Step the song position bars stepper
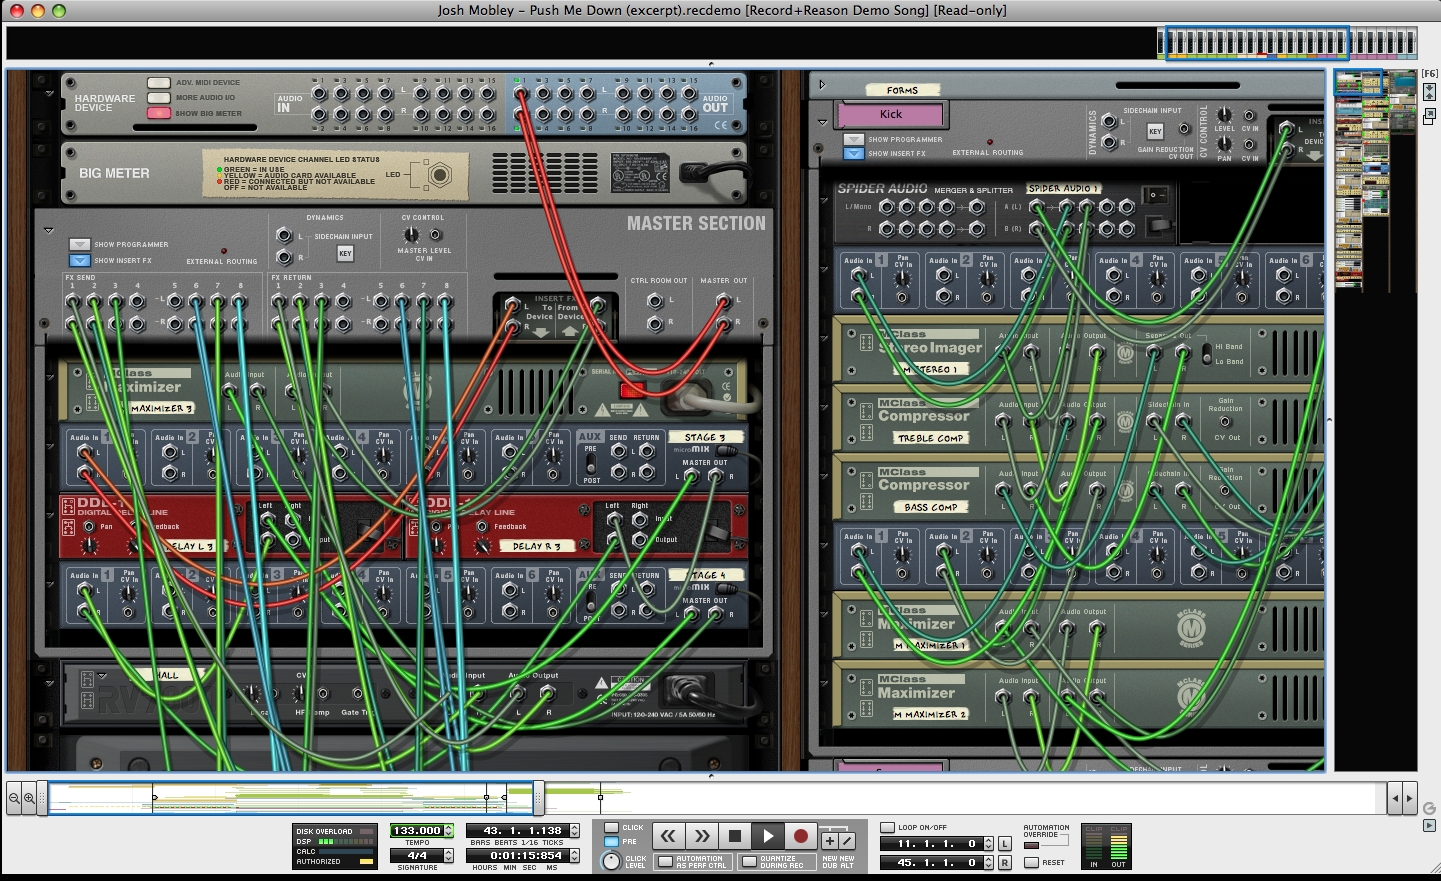 click(574, 831)
